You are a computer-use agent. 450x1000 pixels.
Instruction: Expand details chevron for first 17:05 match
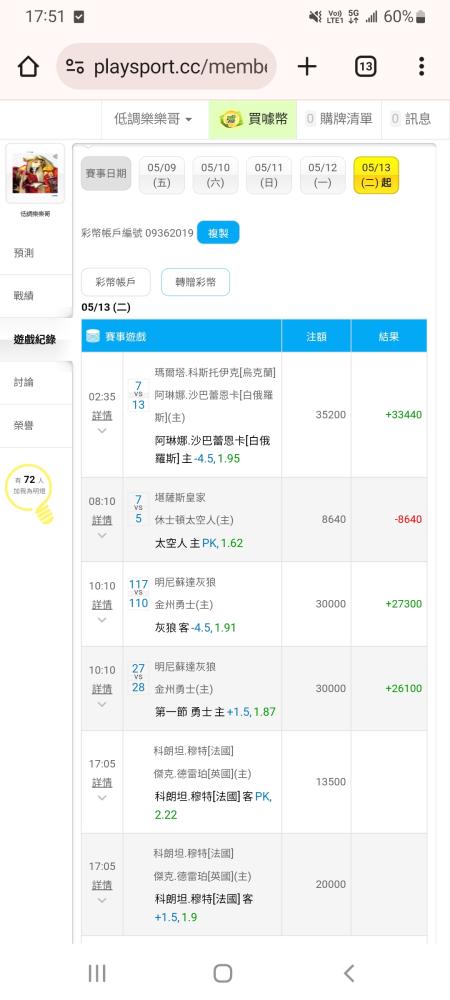coord(102,797)
